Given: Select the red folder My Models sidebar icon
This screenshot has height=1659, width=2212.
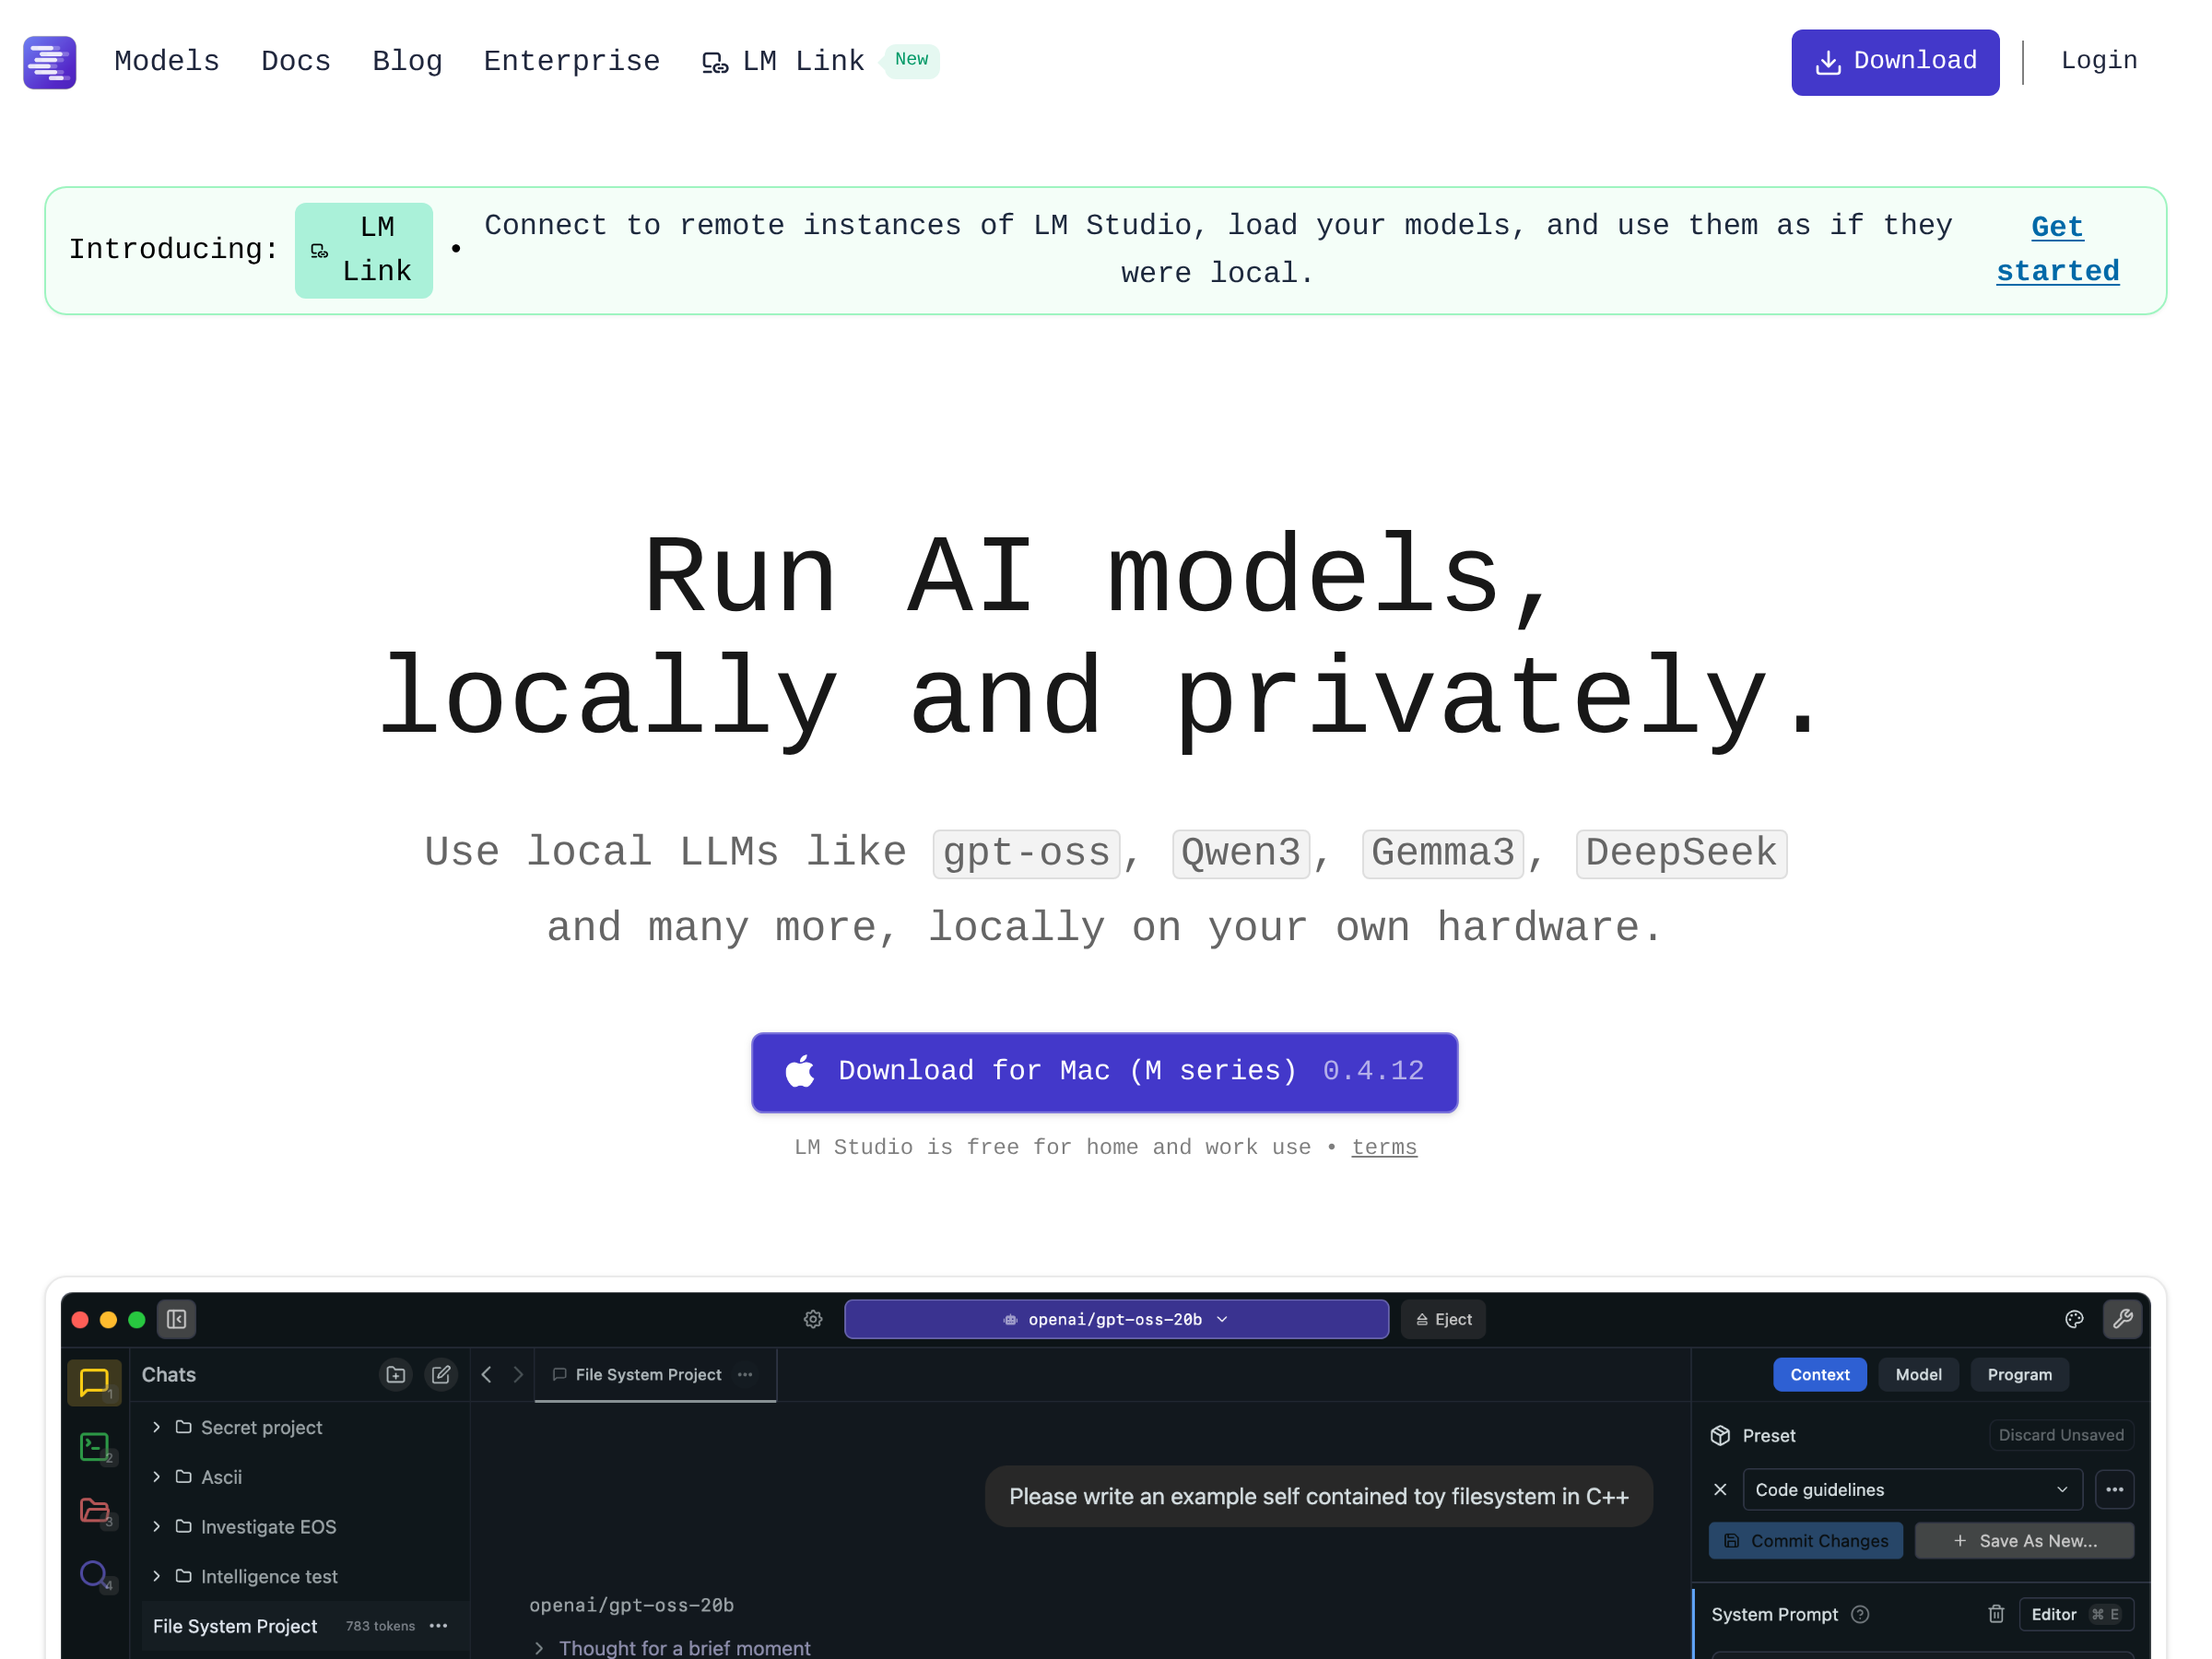Looking at the screenshot, I should click(x=94, y=1511).
